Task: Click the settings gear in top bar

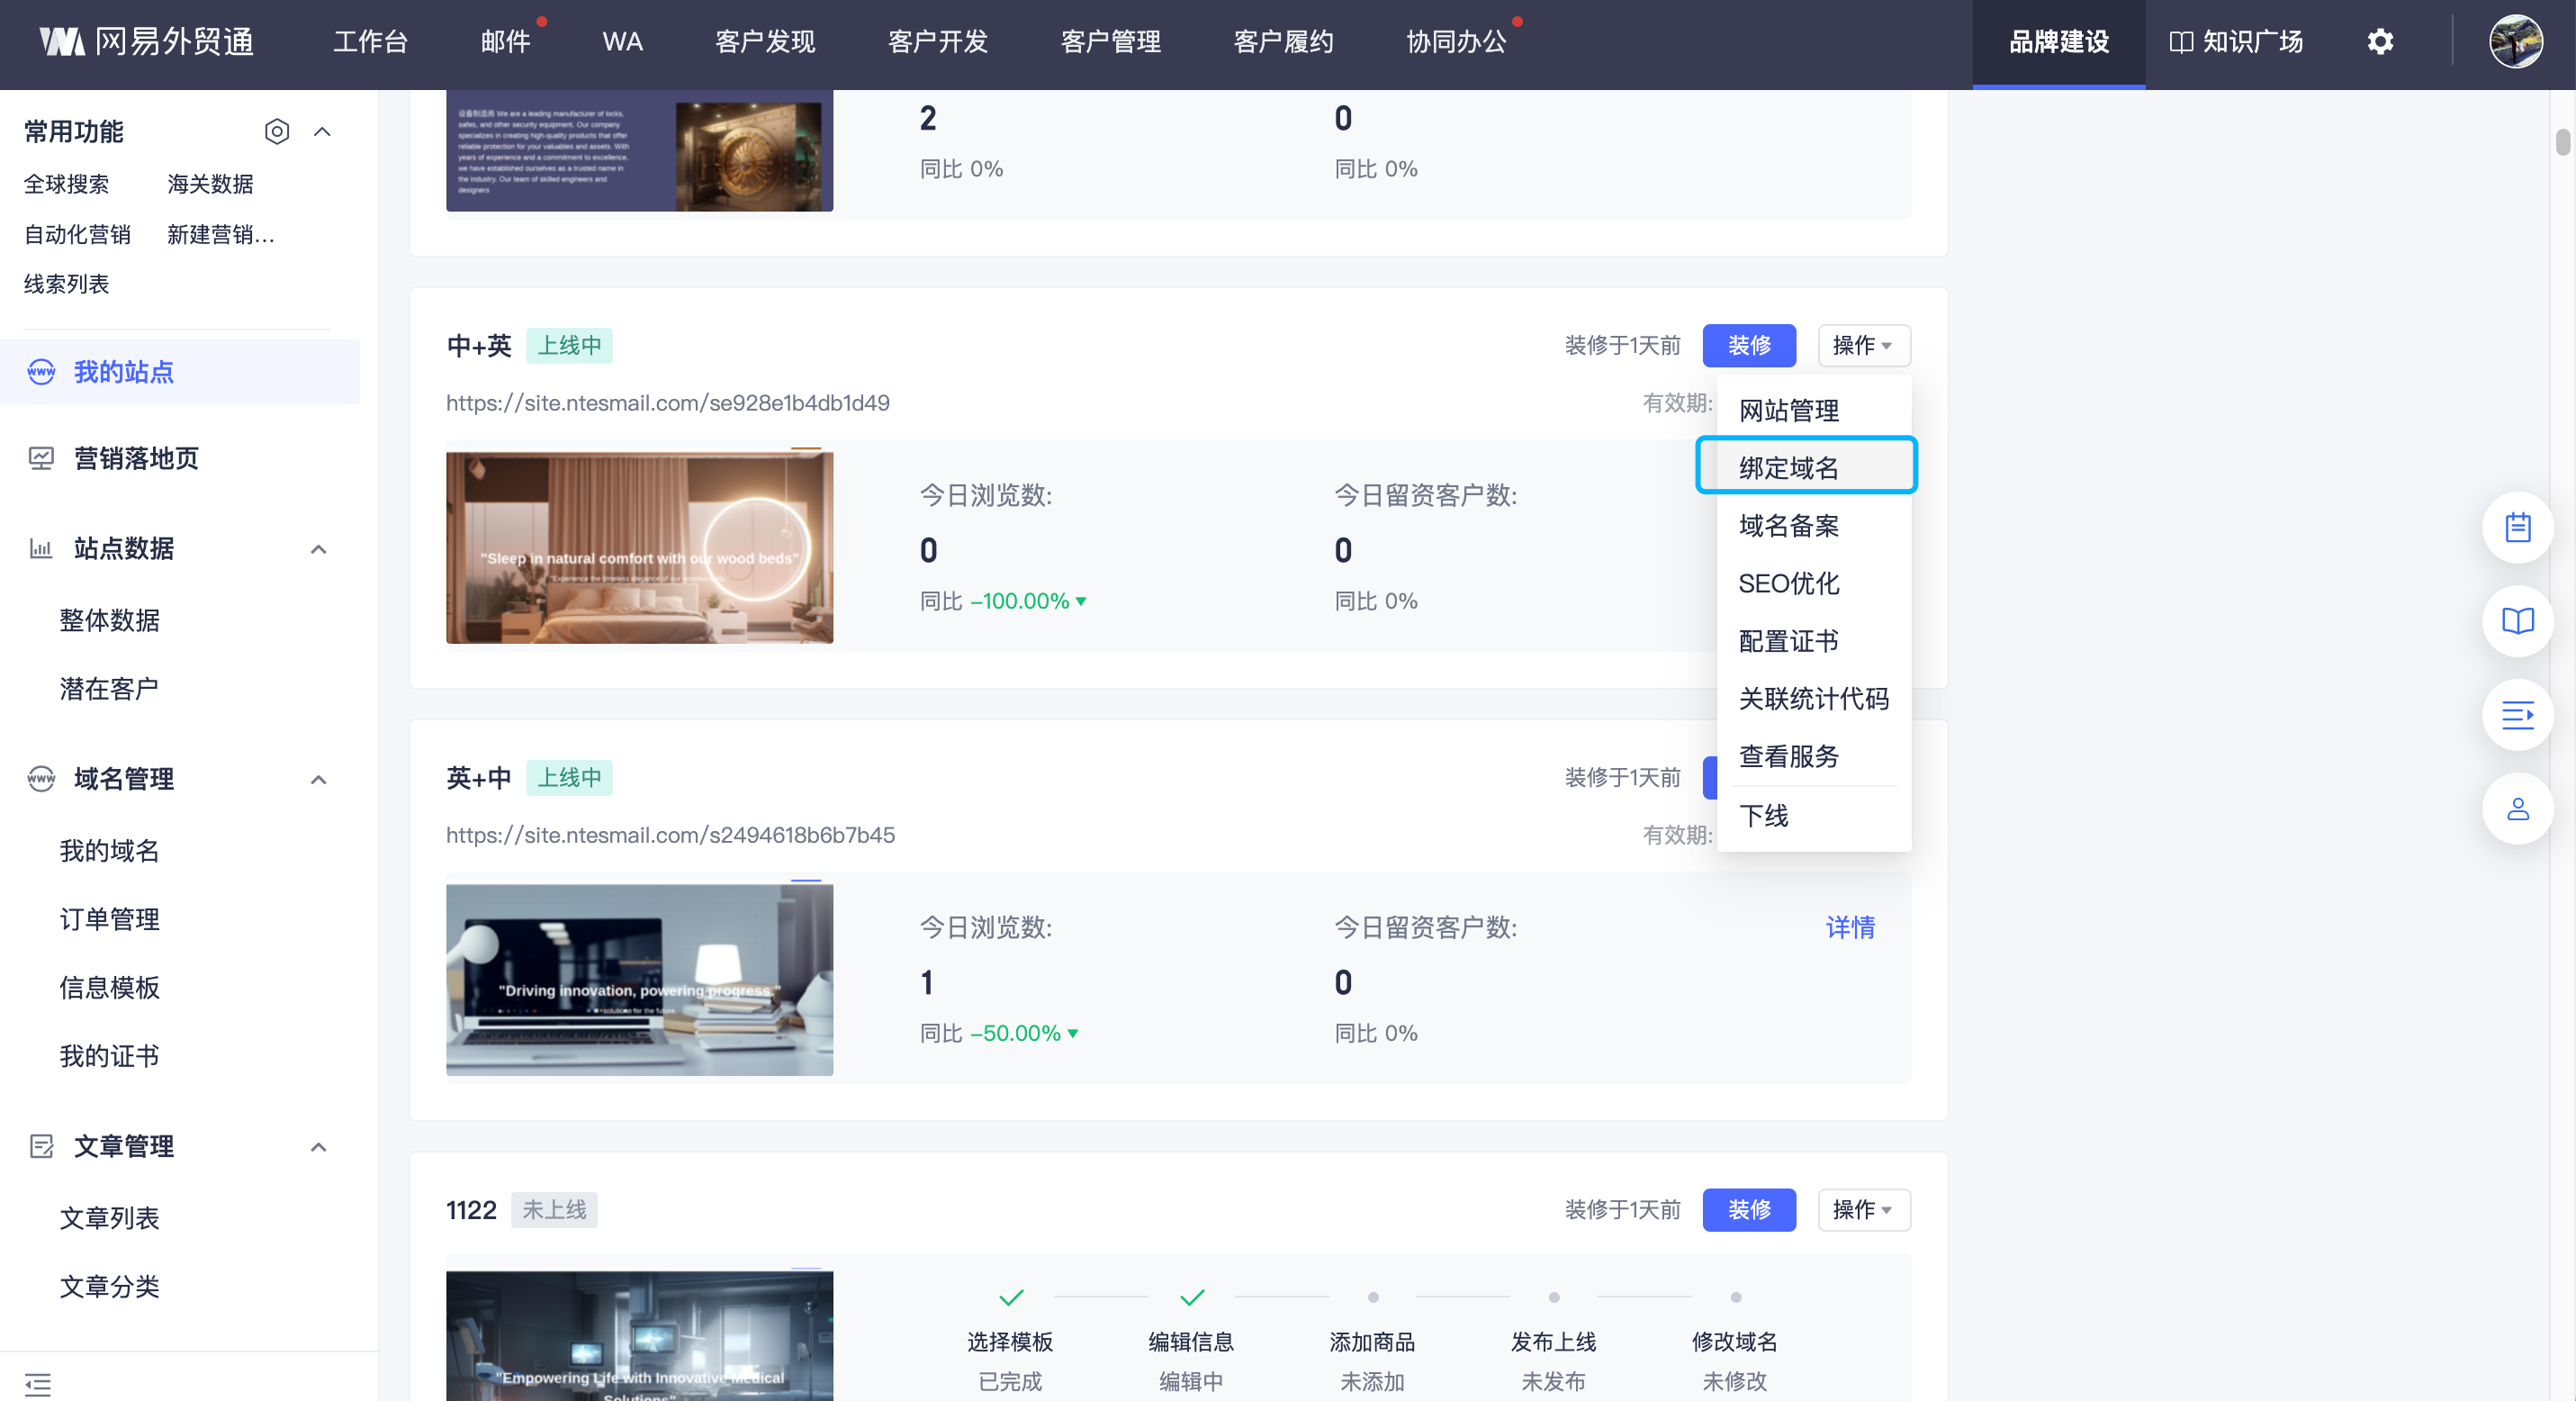Action: [2380, 42]
